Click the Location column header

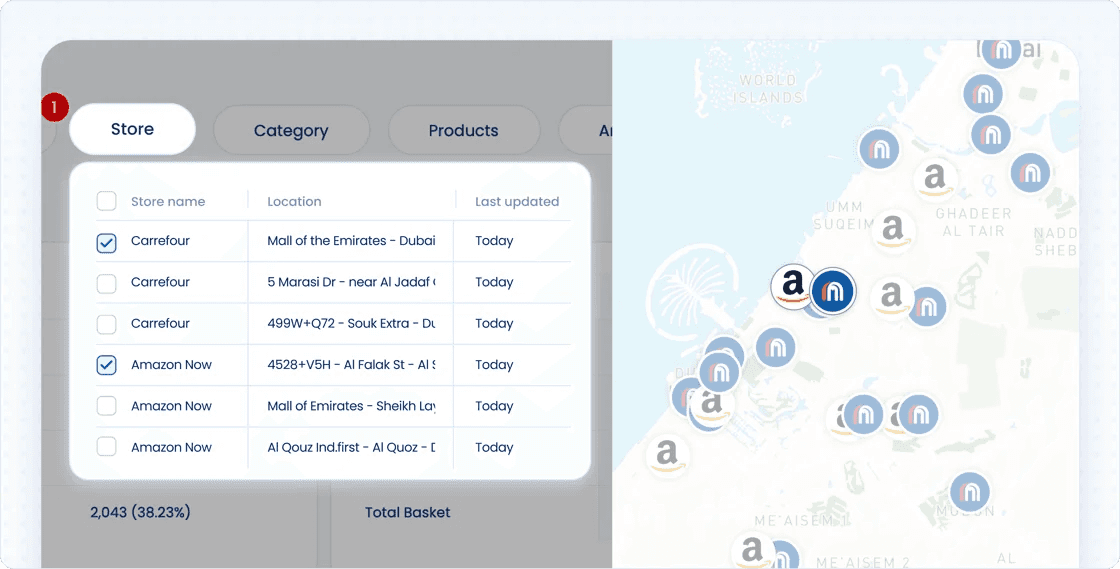(294, 201)
